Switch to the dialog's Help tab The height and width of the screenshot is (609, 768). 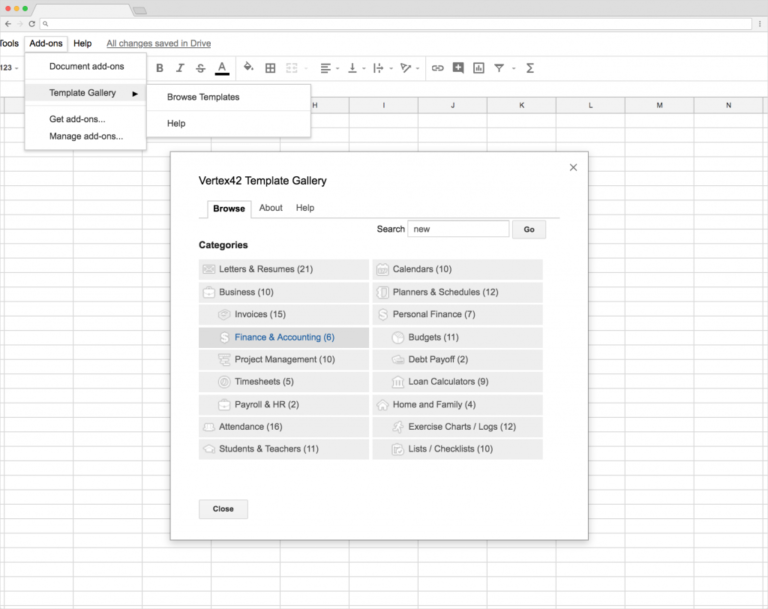pos(305,208)
